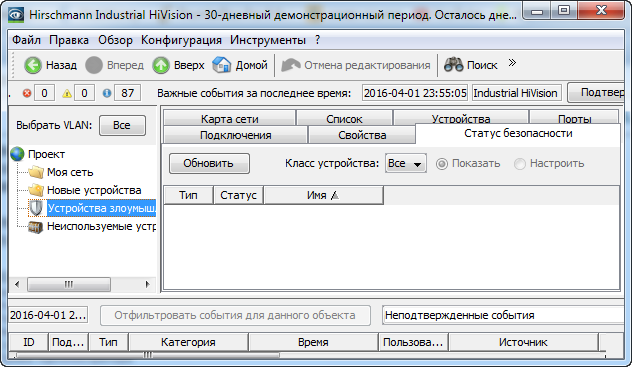Click the Подтвердить button in events bar
Screen dimensions: 632x367
[x=597, y=93]
